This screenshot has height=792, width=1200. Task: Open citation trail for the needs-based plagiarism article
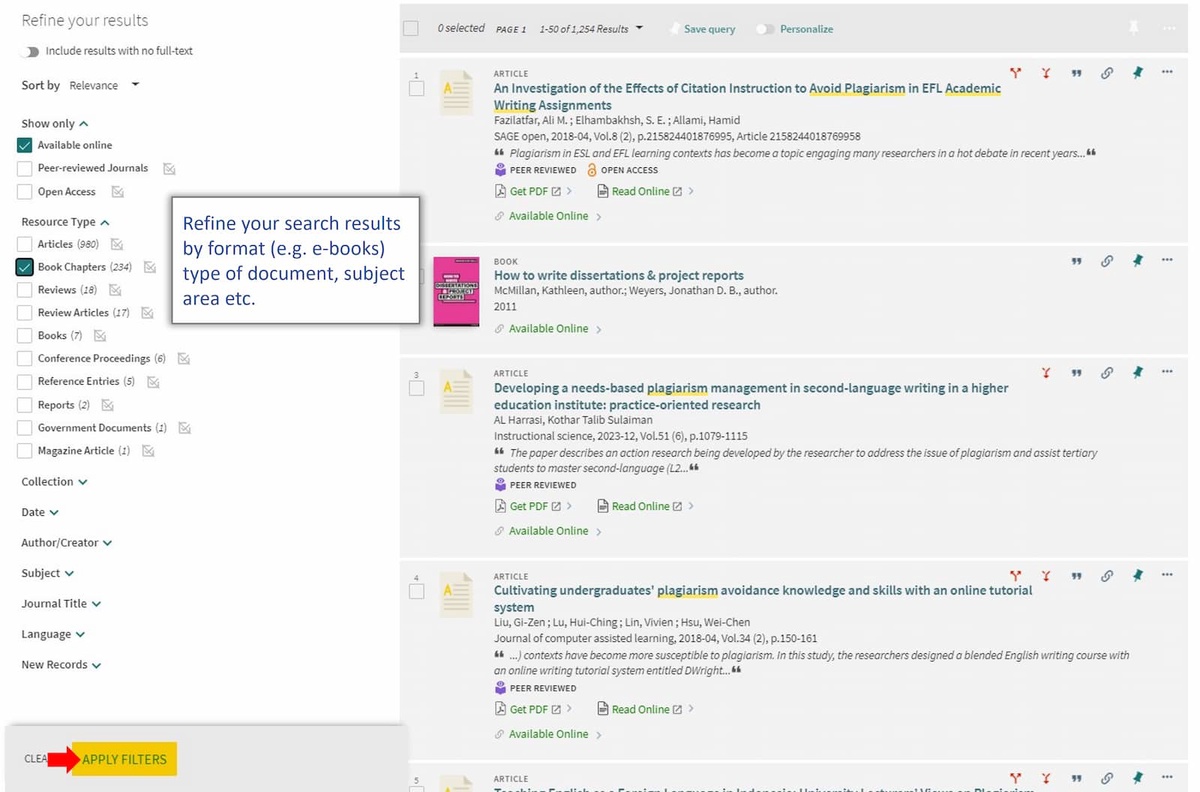[x=1046, y=371]
